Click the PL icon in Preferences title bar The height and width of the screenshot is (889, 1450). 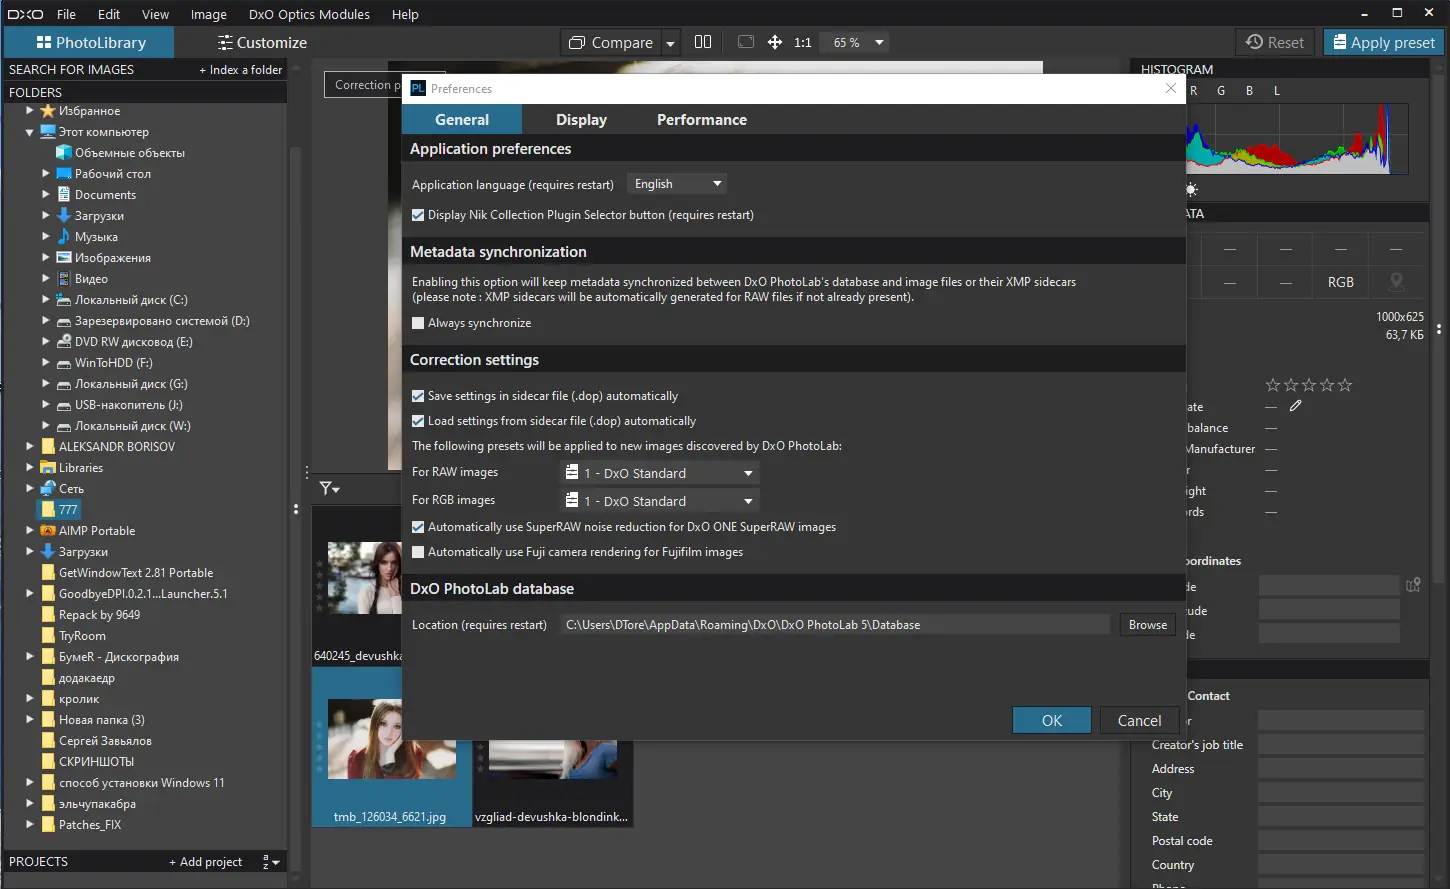coord(418,88)
